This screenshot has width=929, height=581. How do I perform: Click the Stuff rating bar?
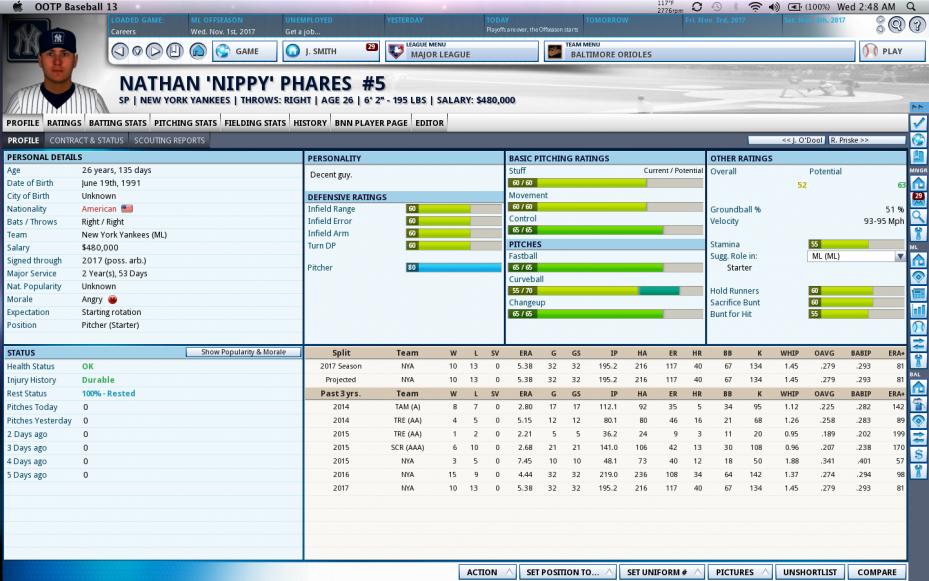coord(606,183)
